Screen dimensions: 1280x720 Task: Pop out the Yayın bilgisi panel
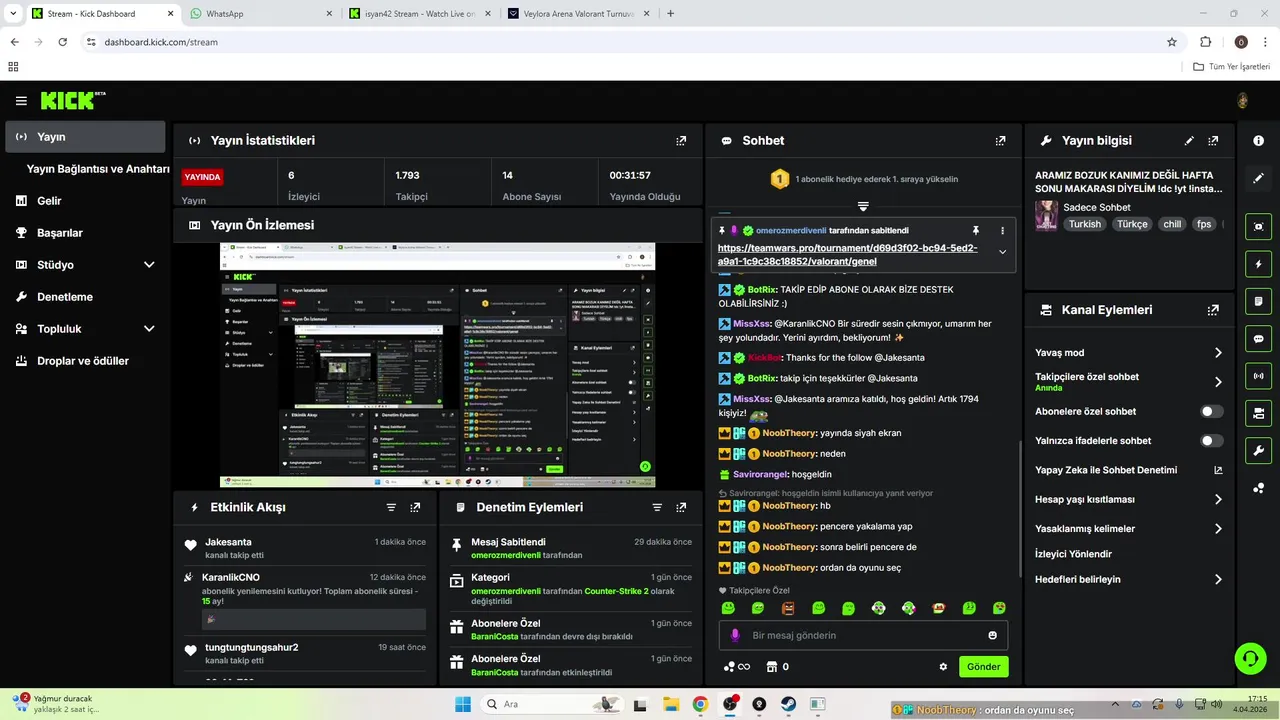click(1213, 141)
